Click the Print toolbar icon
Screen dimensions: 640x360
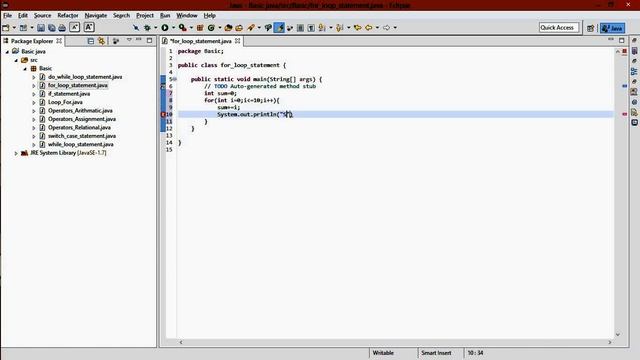click(x=62, y=28)
